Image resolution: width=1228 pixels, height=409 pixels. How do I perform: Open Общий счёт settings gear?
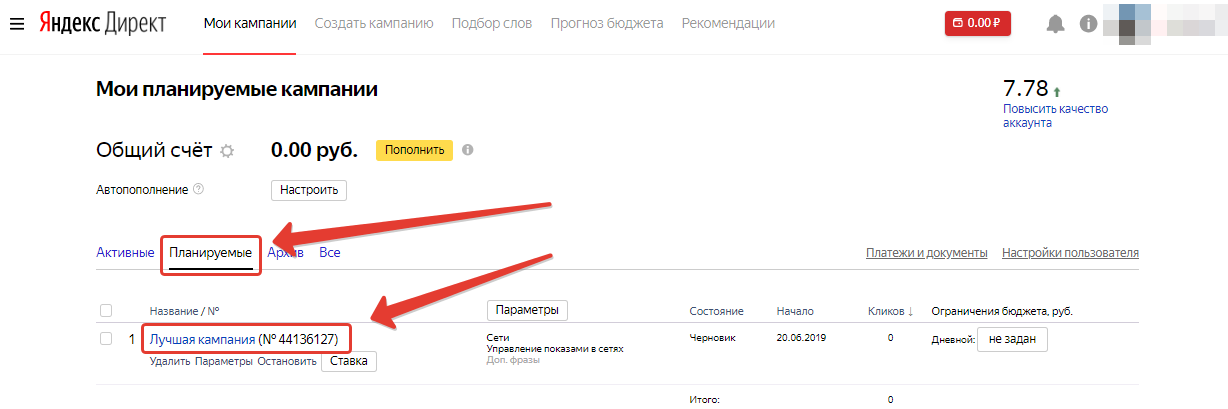click(227, 151)
